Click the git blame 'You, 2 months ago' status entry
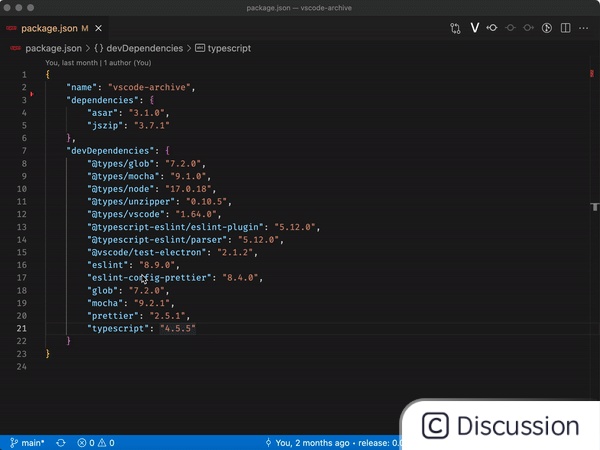 333,443
